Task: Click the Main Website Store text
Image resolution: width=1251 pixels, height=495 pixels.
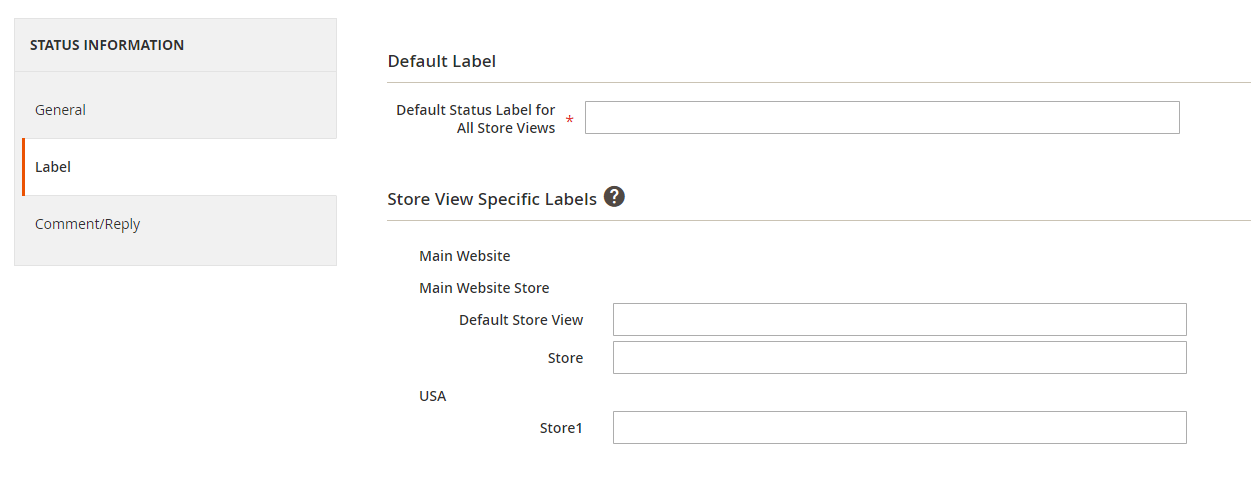Action: [484, 288]
